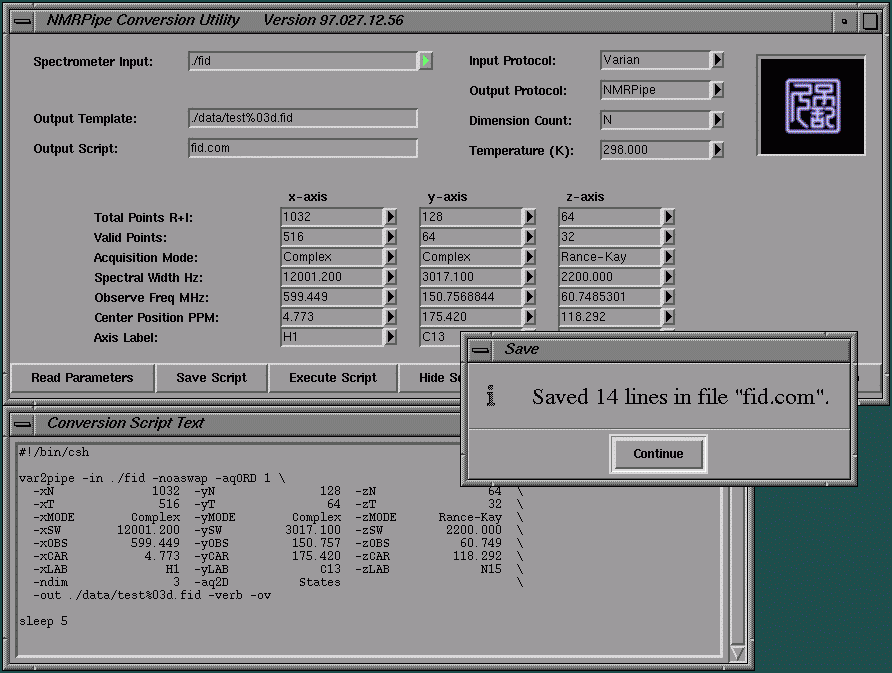Focus the Output Script field
Image resolution: width=892 pixels, height=673 pixels.
tap(303, 148)
